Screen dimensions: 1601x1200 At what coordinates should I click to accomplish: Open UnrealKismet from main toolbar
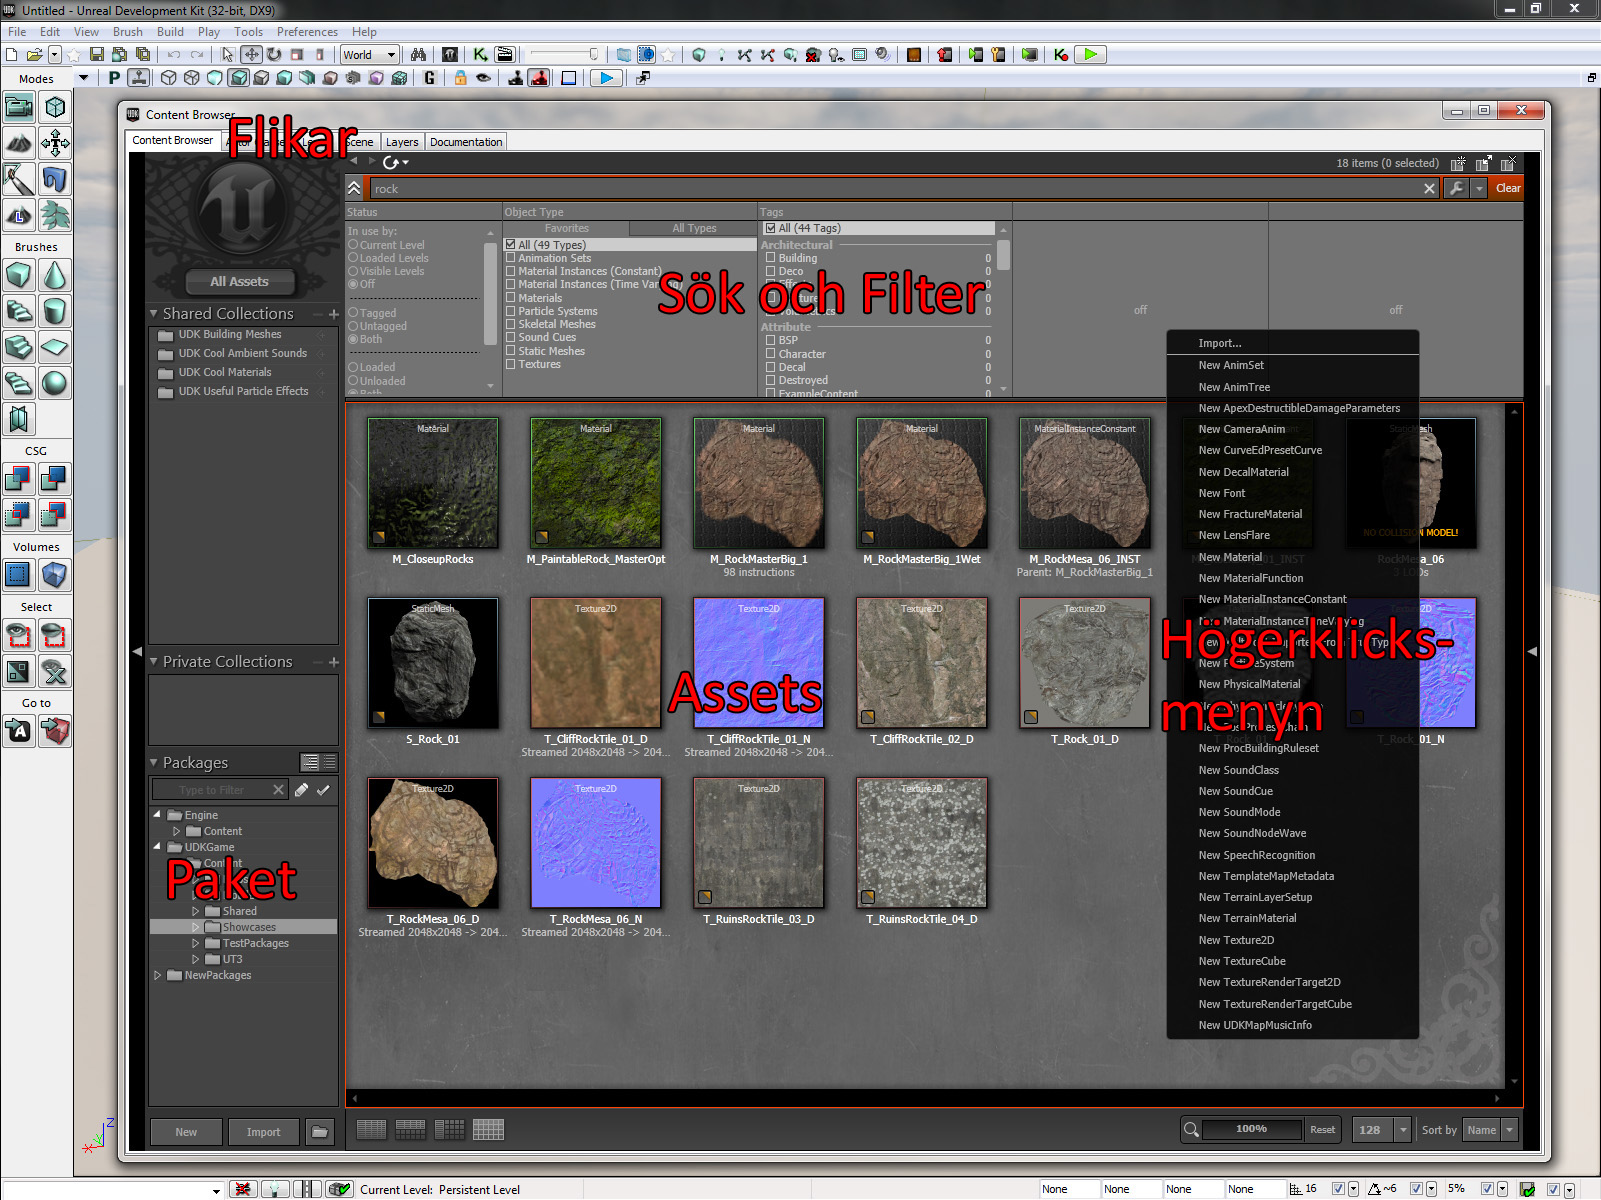coord(481,55)
